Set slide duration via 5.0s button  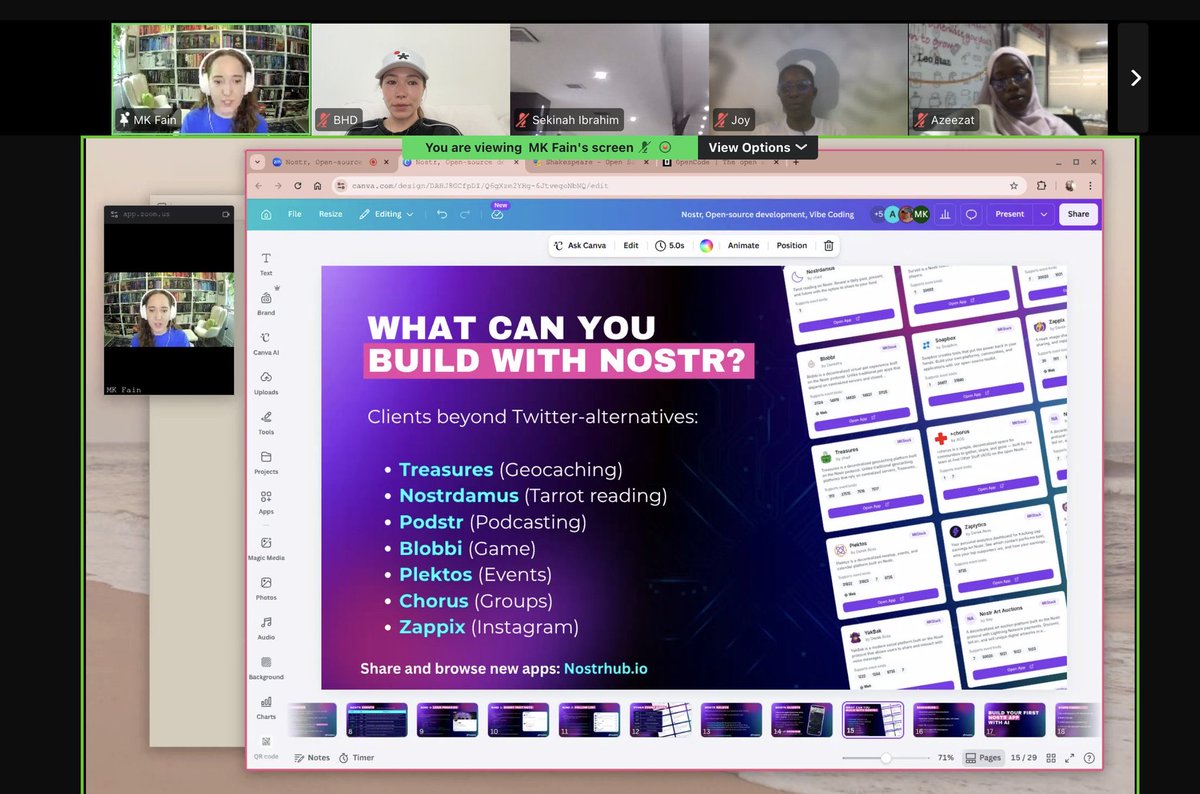pyautogui.click(x=670, y=245)
